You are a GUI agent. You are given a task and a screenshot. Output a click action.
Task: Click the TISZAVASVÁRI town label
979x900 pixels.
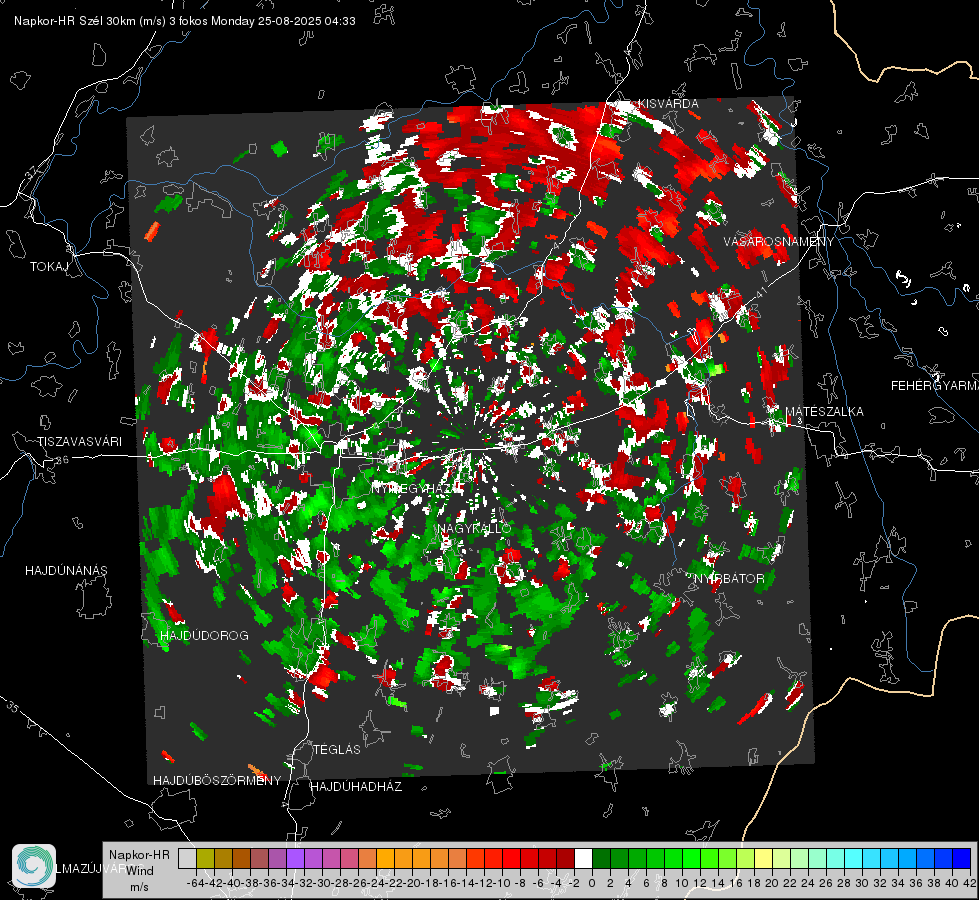(x=79, y=442)
